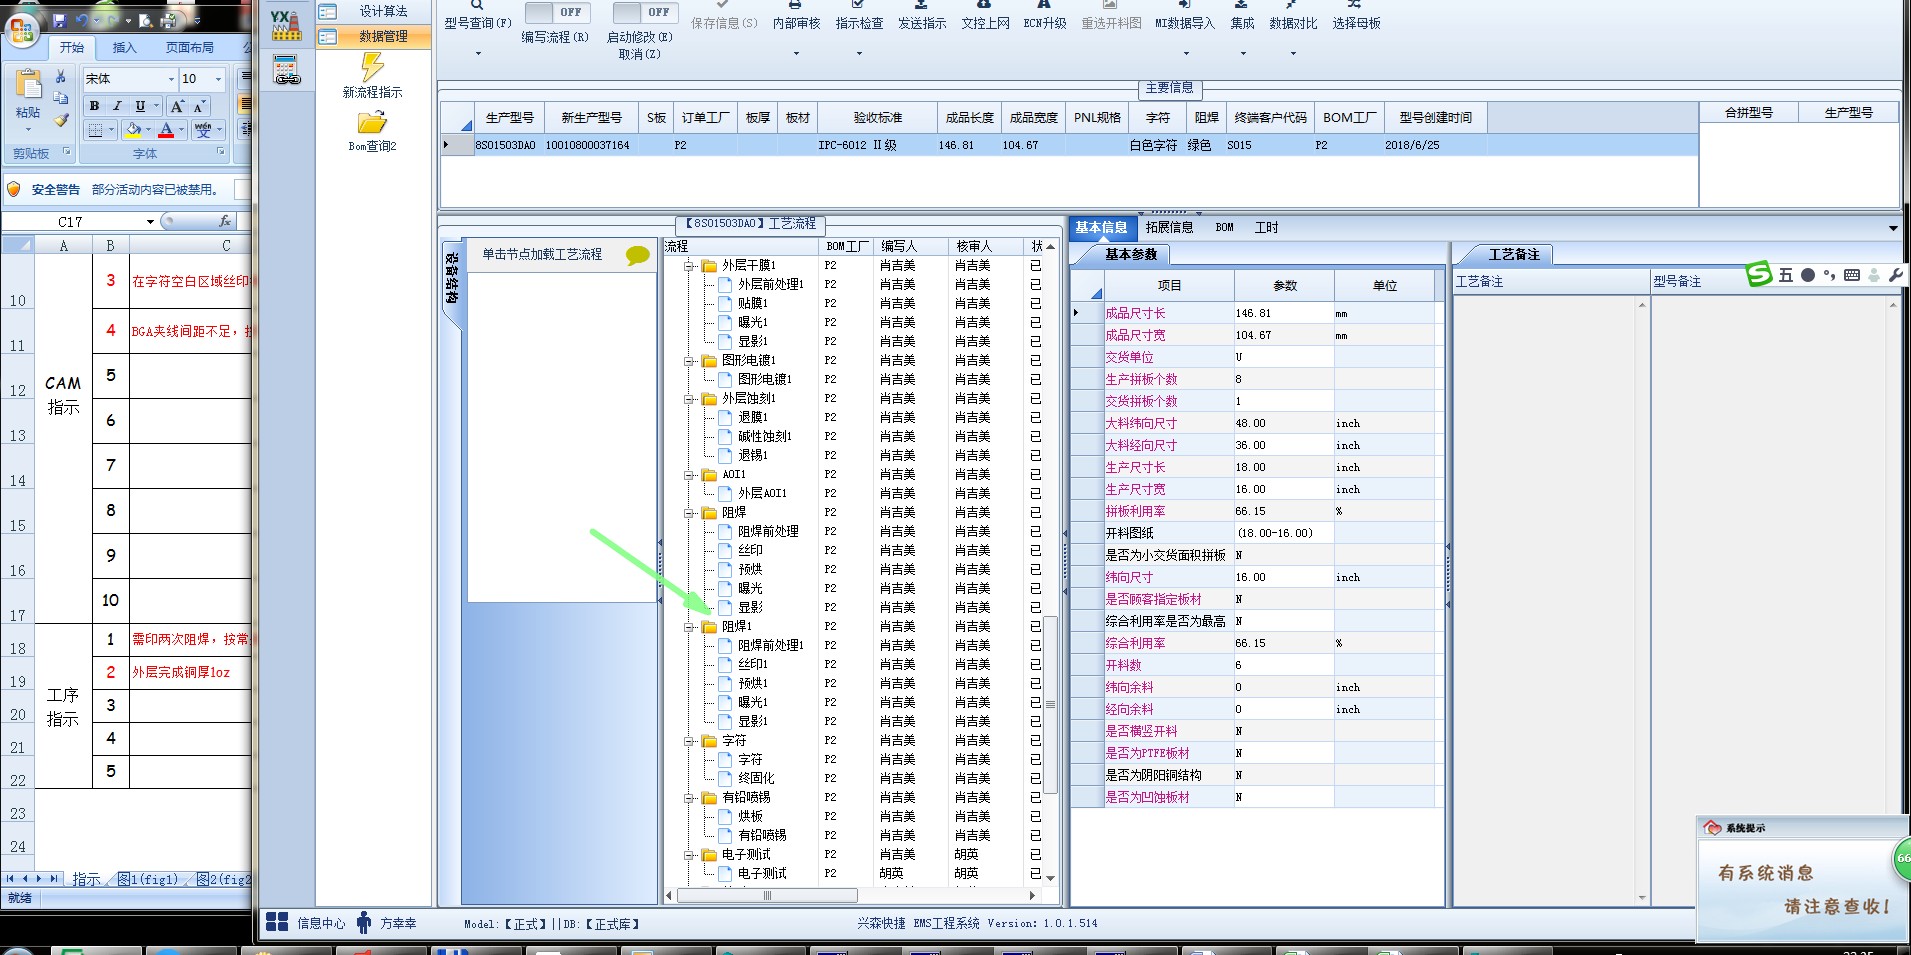Open 新流程指示 lightning icon

tap(372, 67)
